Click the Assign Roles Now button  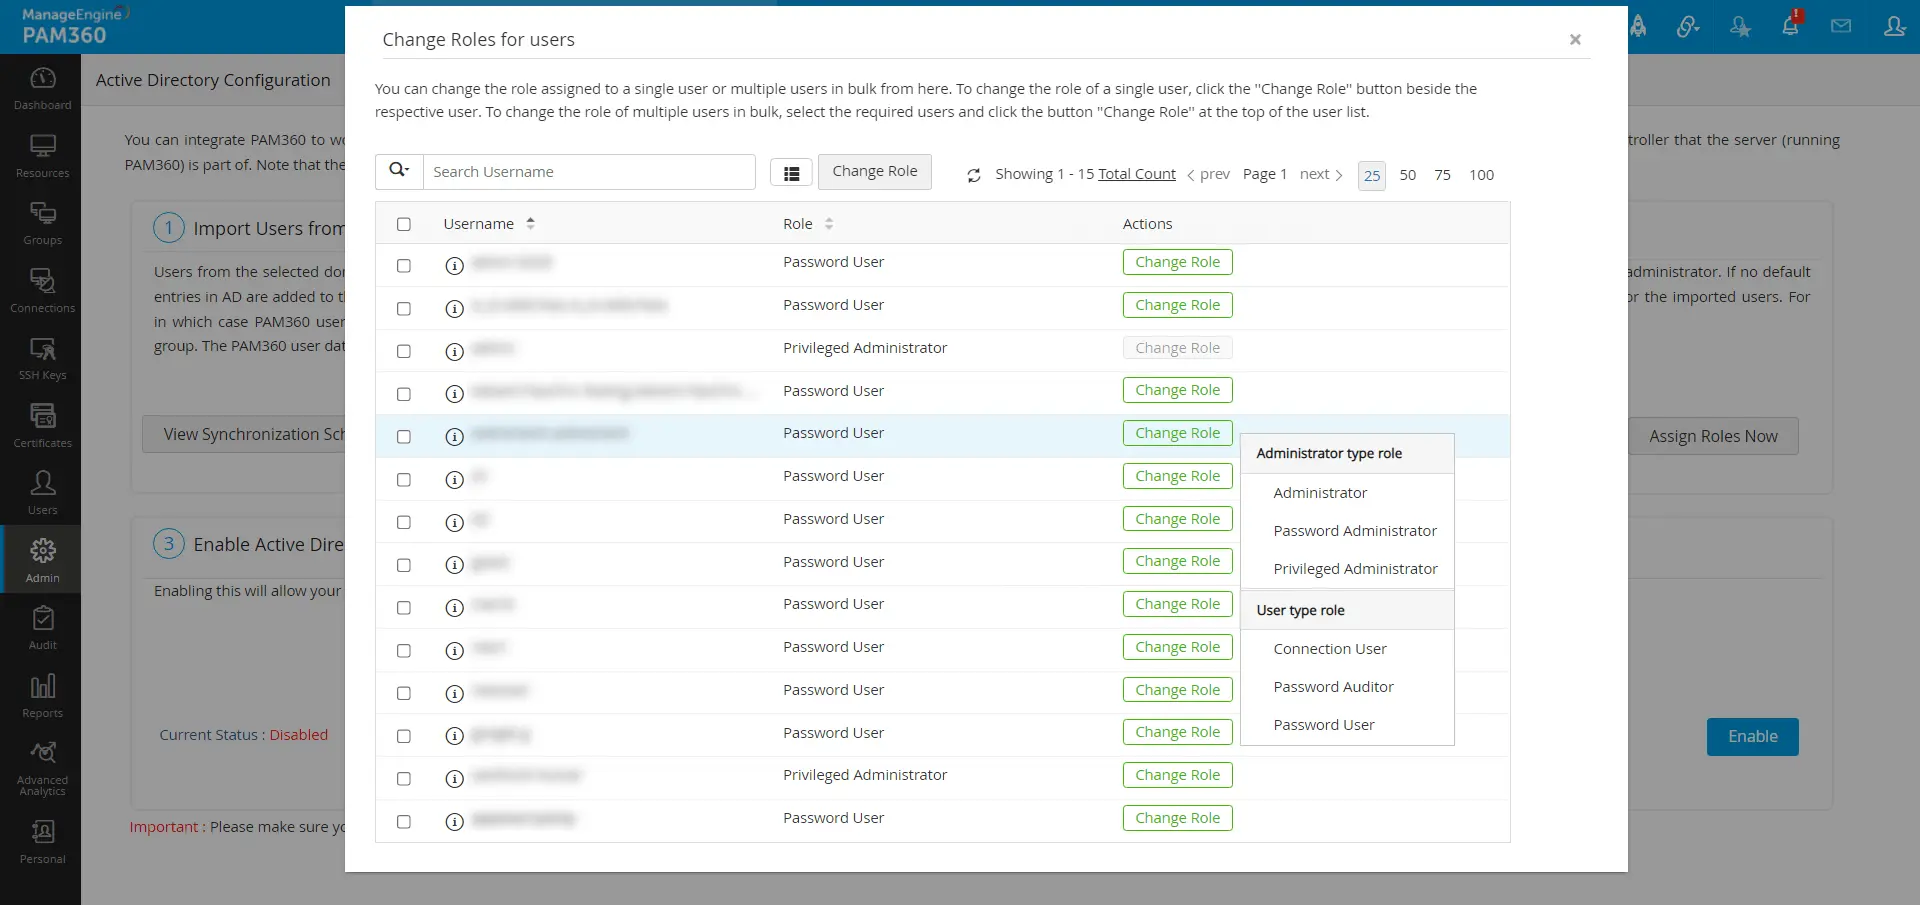[x=1713, y=436]
